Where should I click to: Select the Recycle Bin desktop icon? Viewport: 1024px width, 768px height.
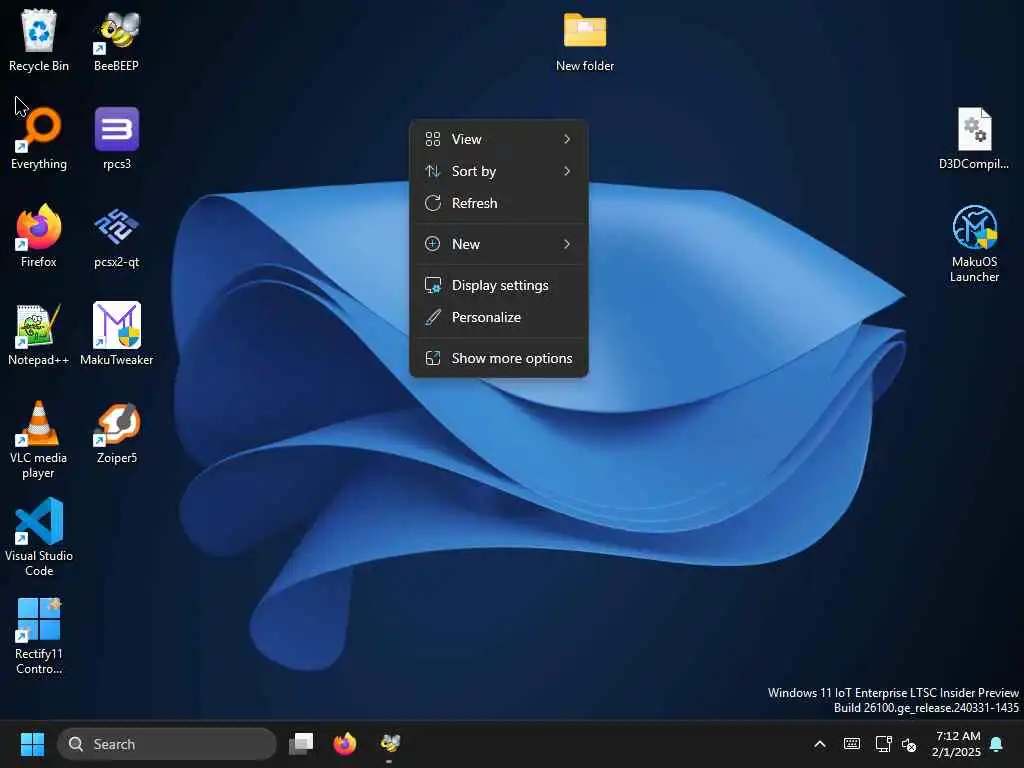pyautogui.click(x=39, y=40)
